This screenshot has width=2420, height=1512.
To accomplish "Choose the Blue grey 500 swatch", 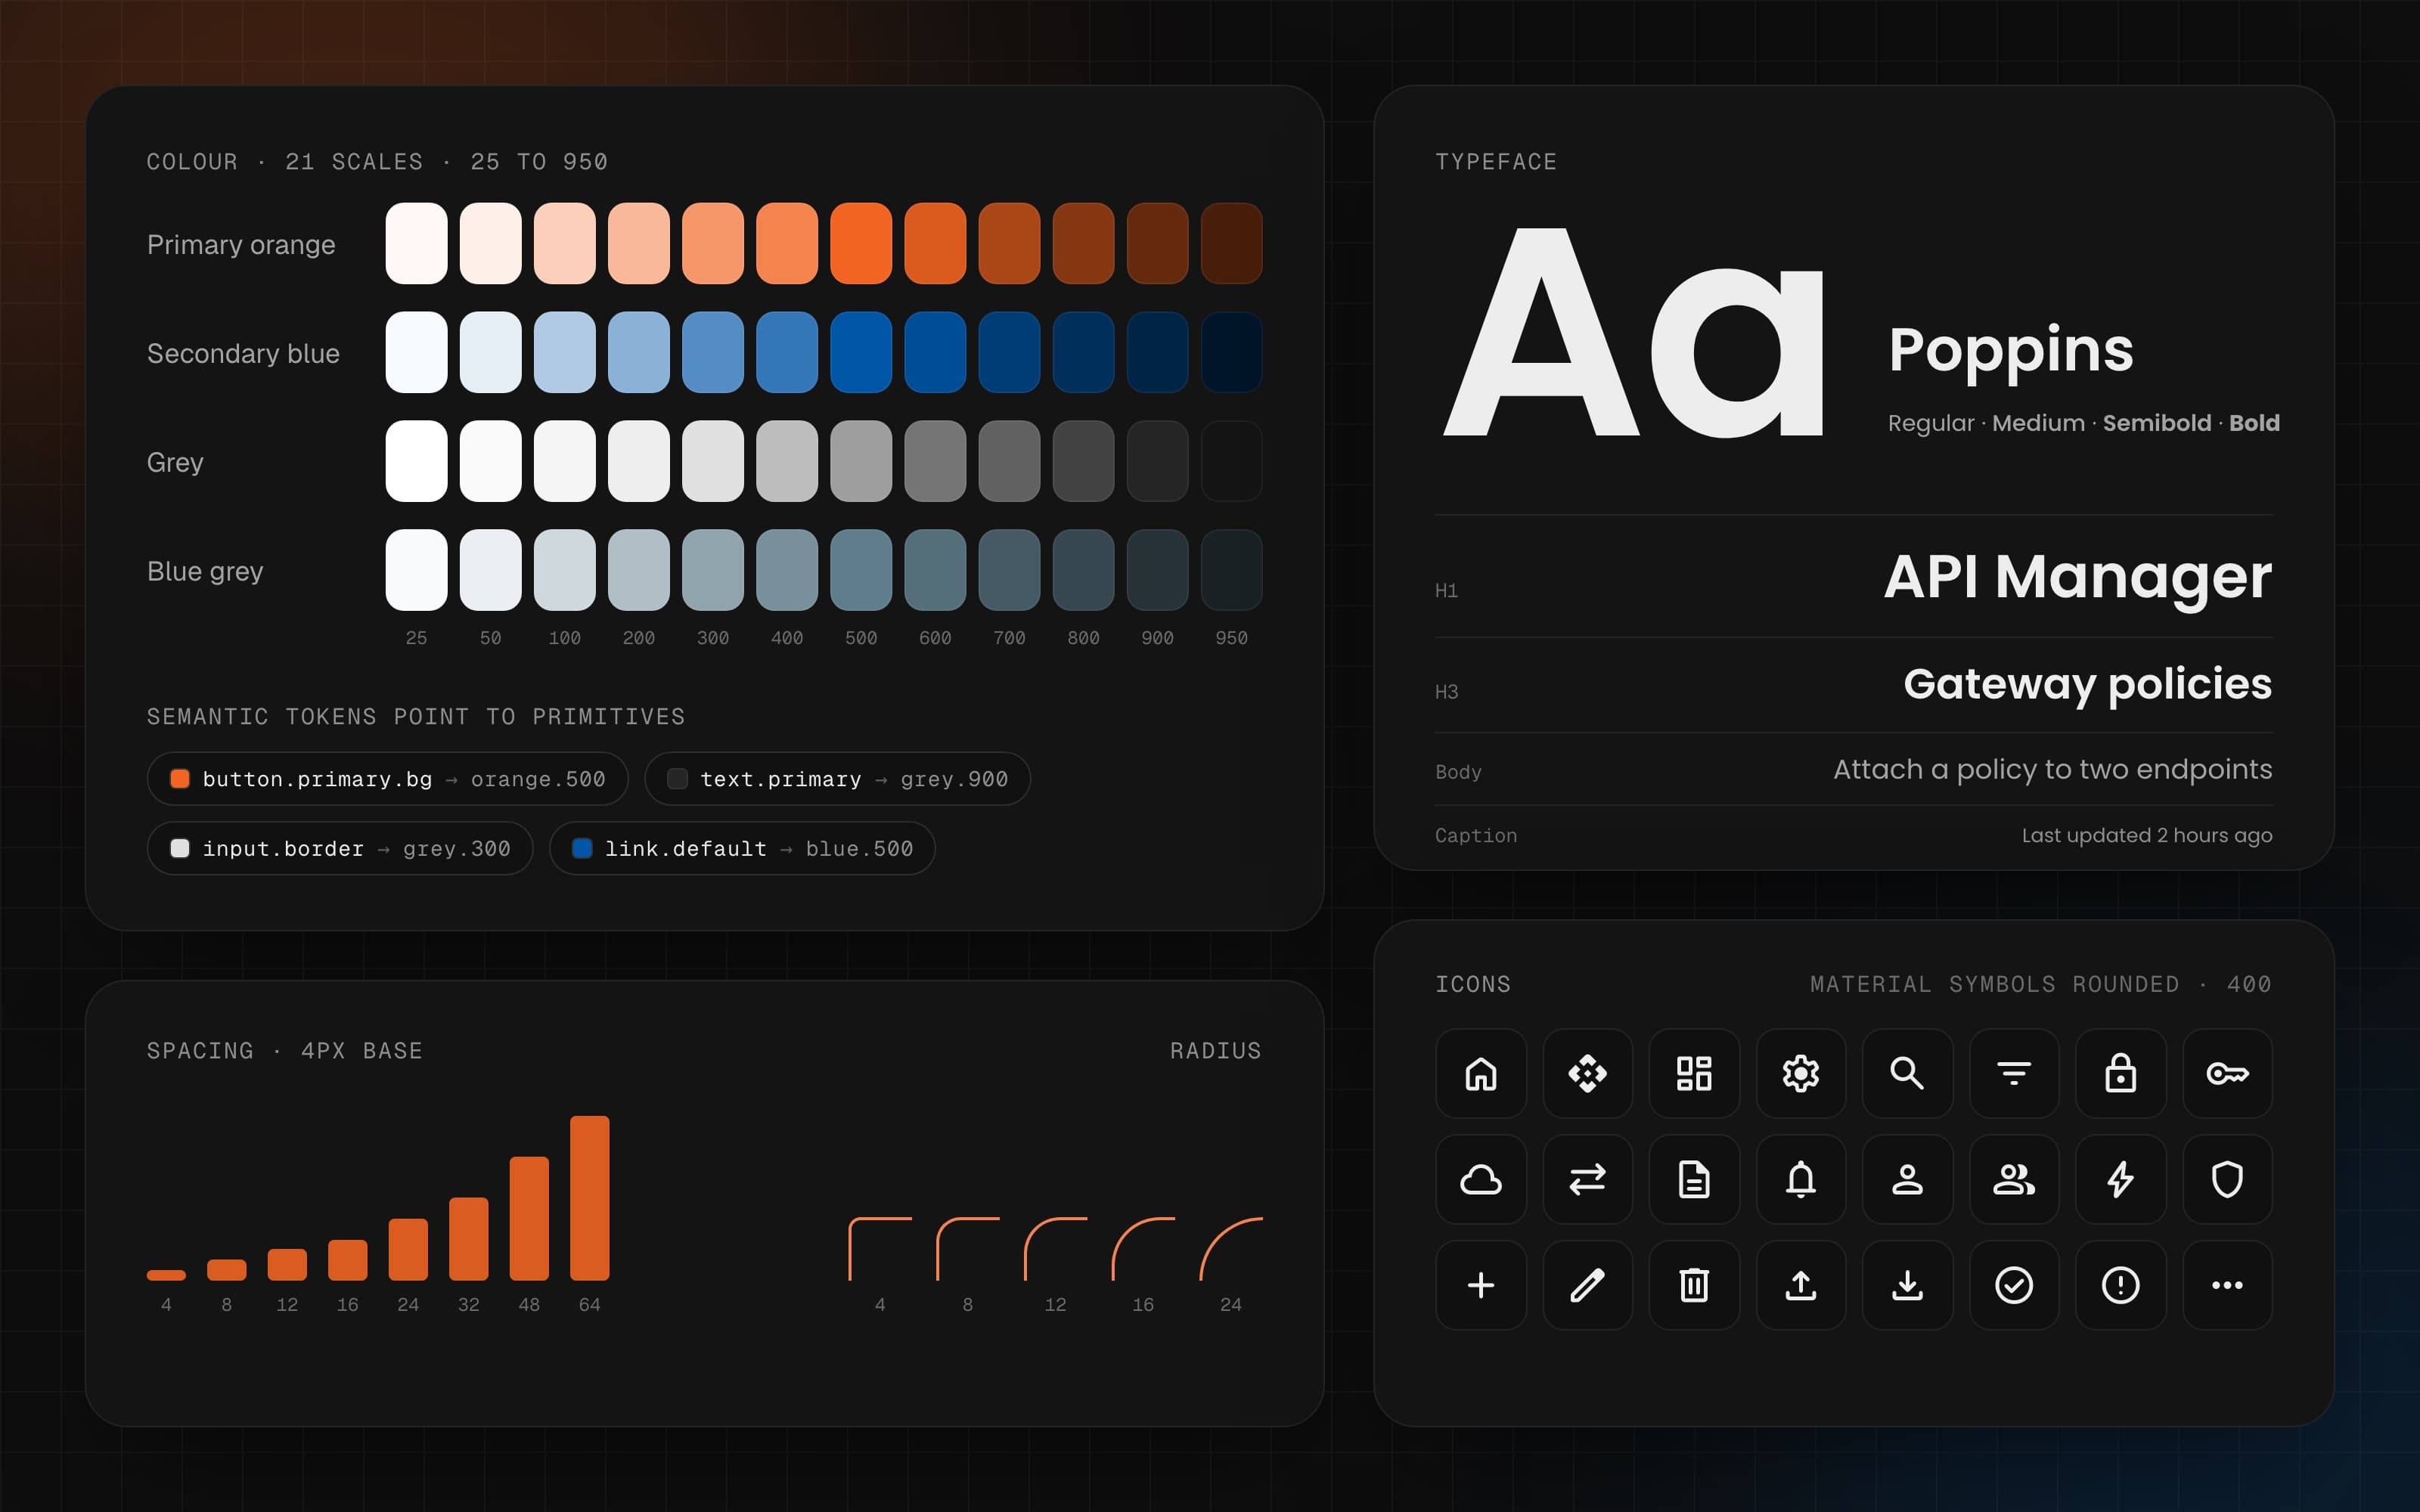I will point(861,570).
